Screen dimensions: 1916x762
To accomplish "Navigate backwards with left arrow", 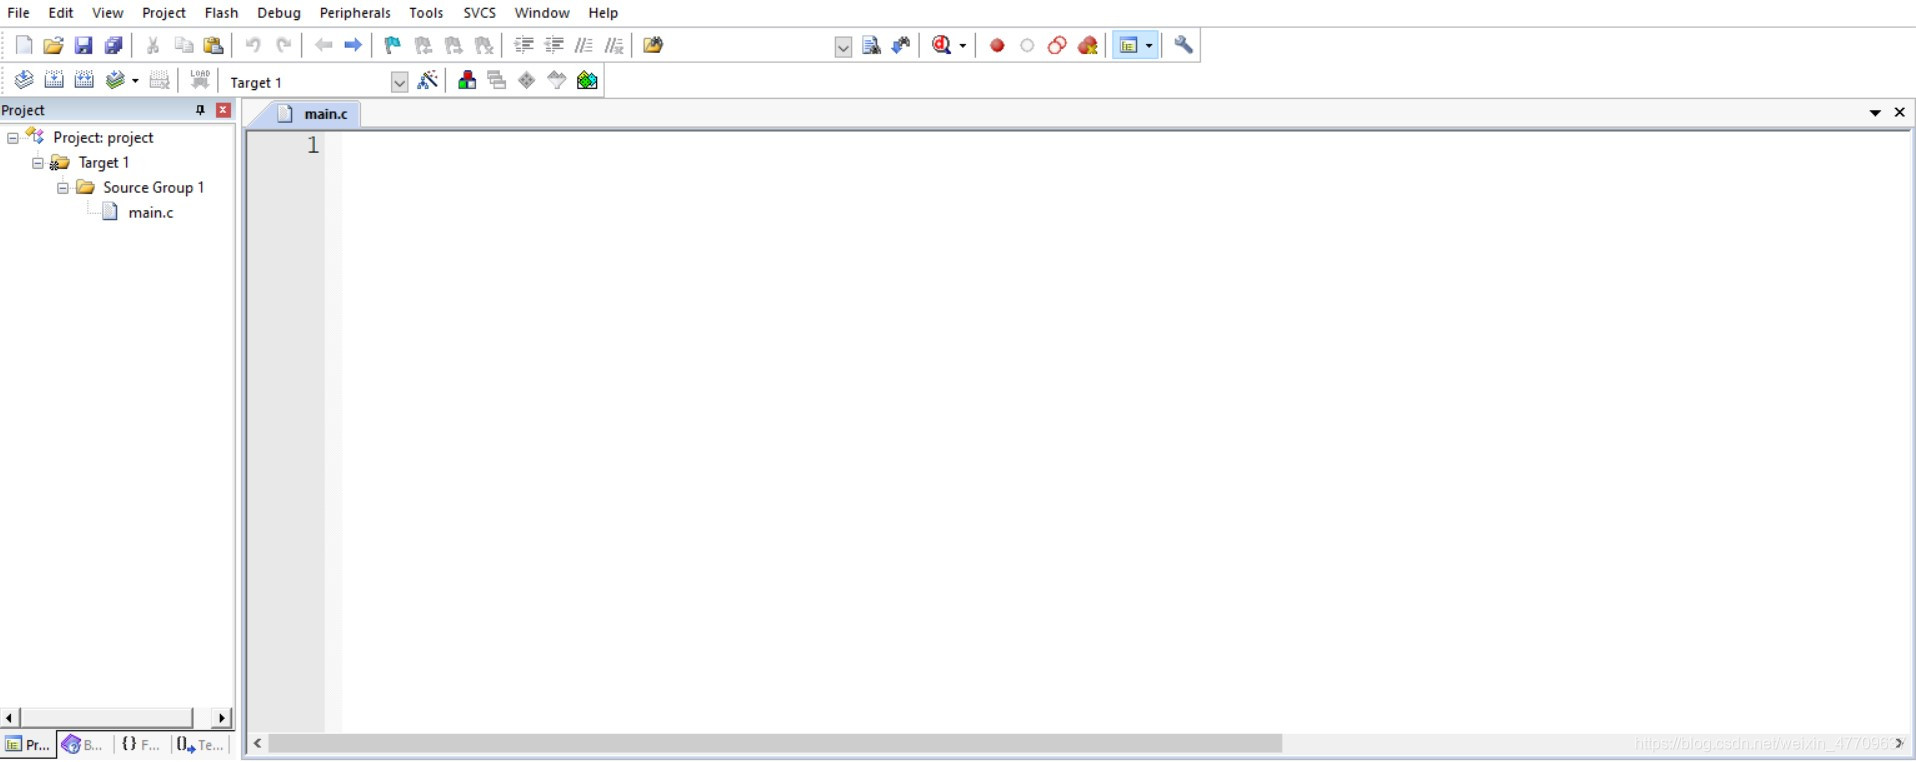I will (323, 45).
